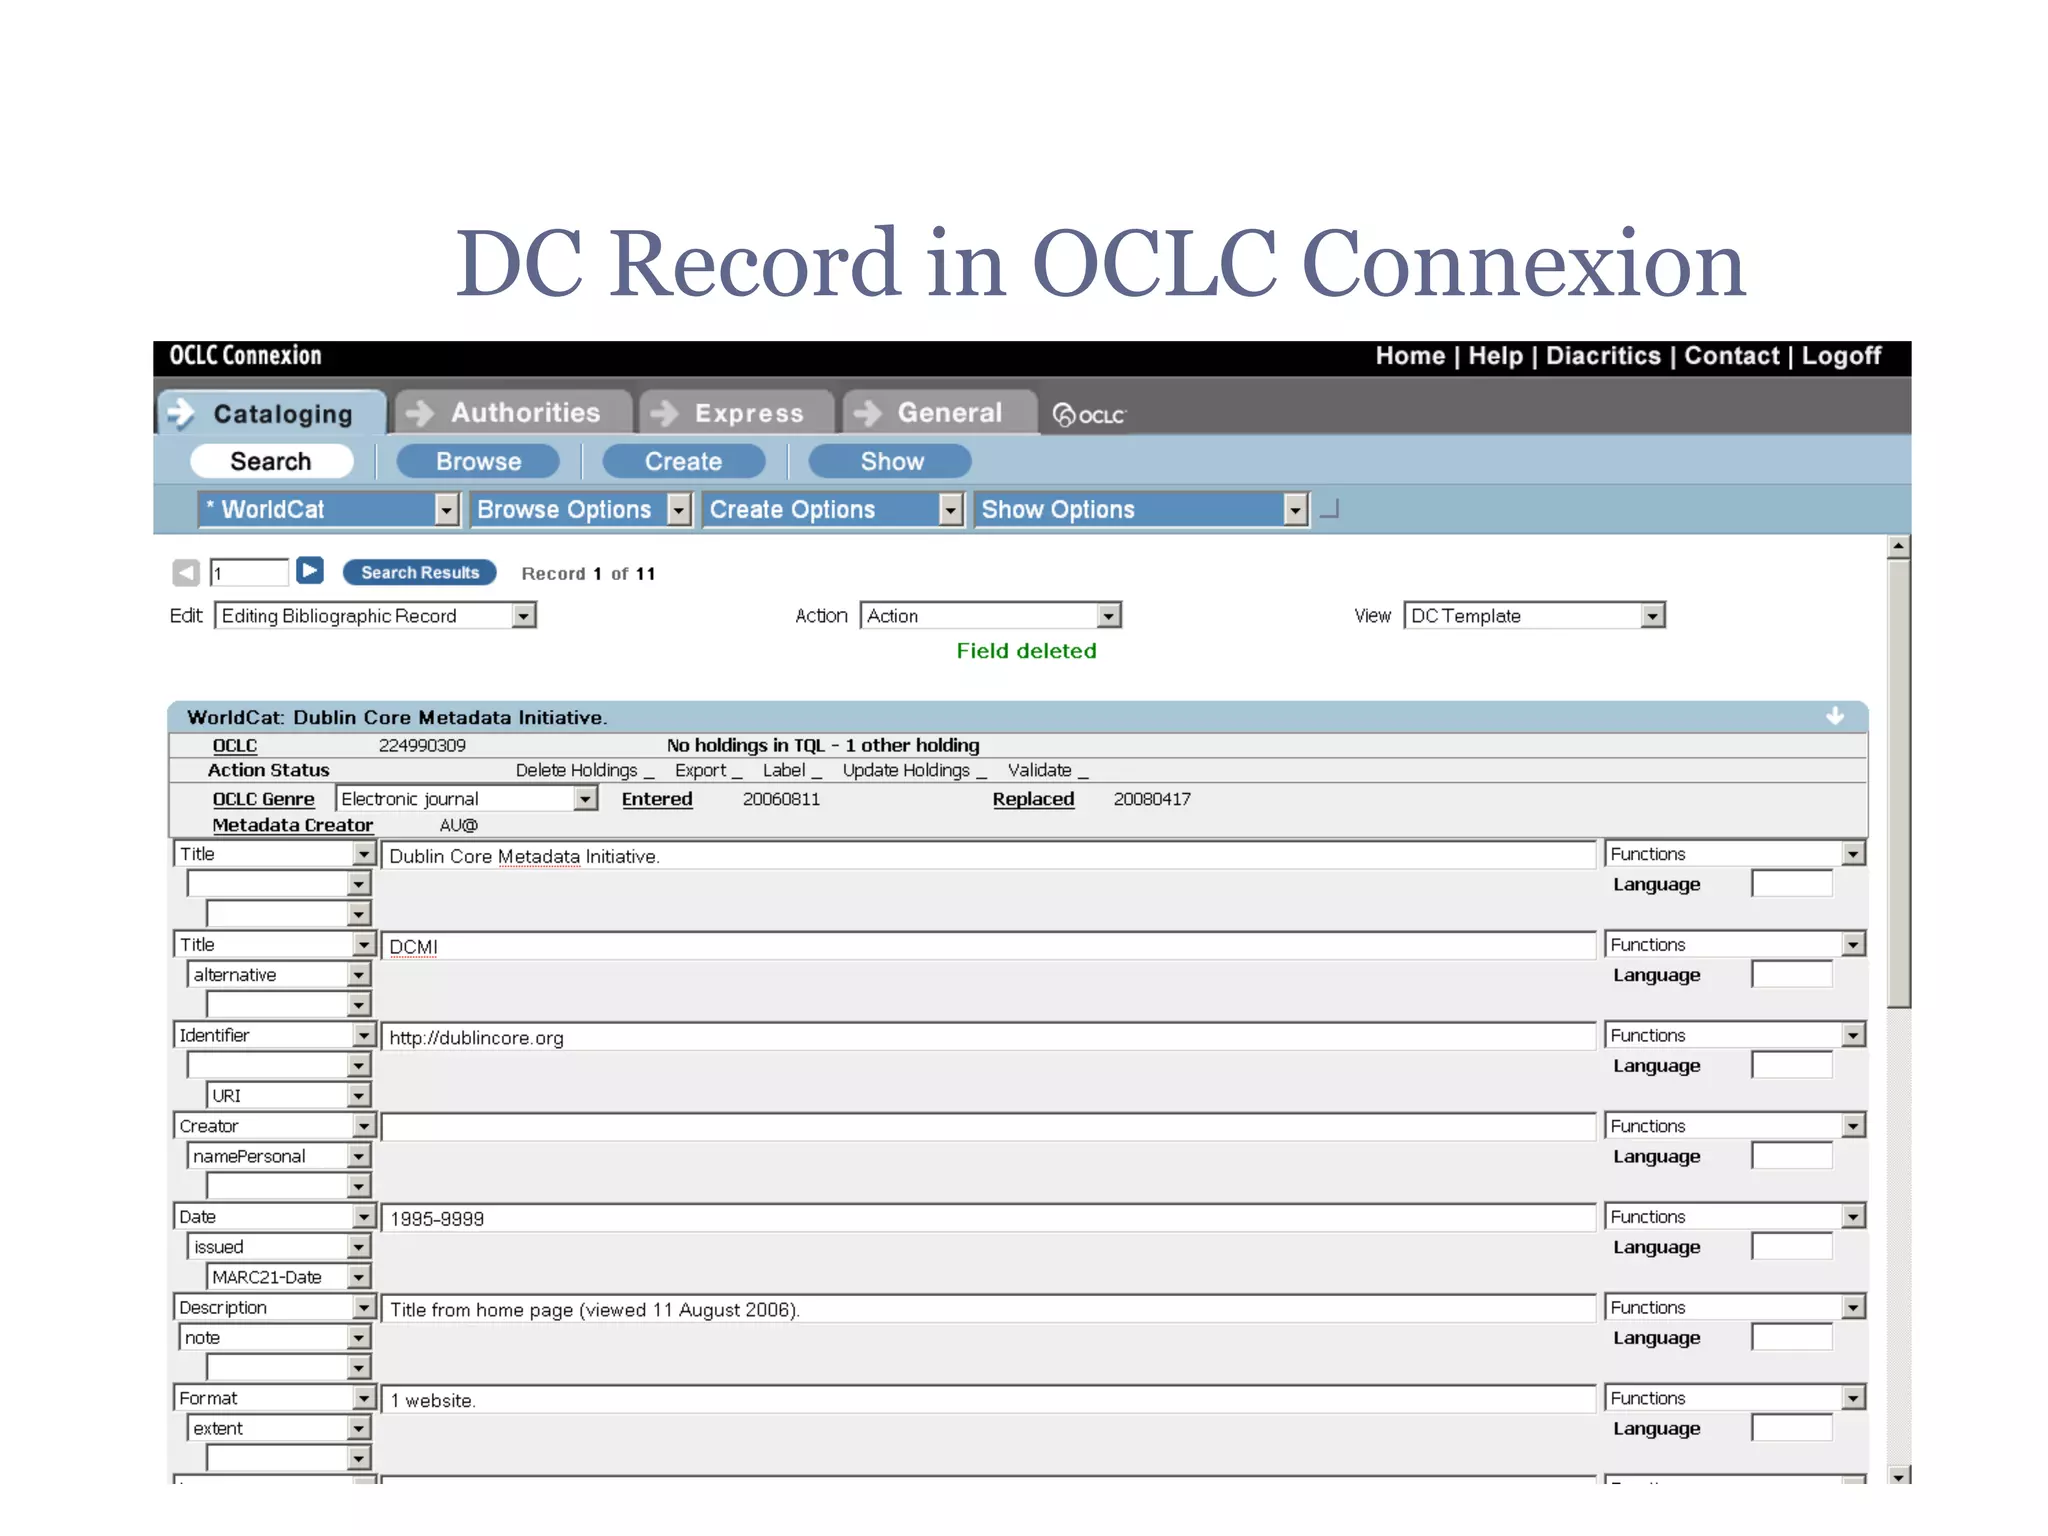The width and height of the screenshot is (2048, 1536).
Task: Click the Logoff link
Action: pos(1841,356)
